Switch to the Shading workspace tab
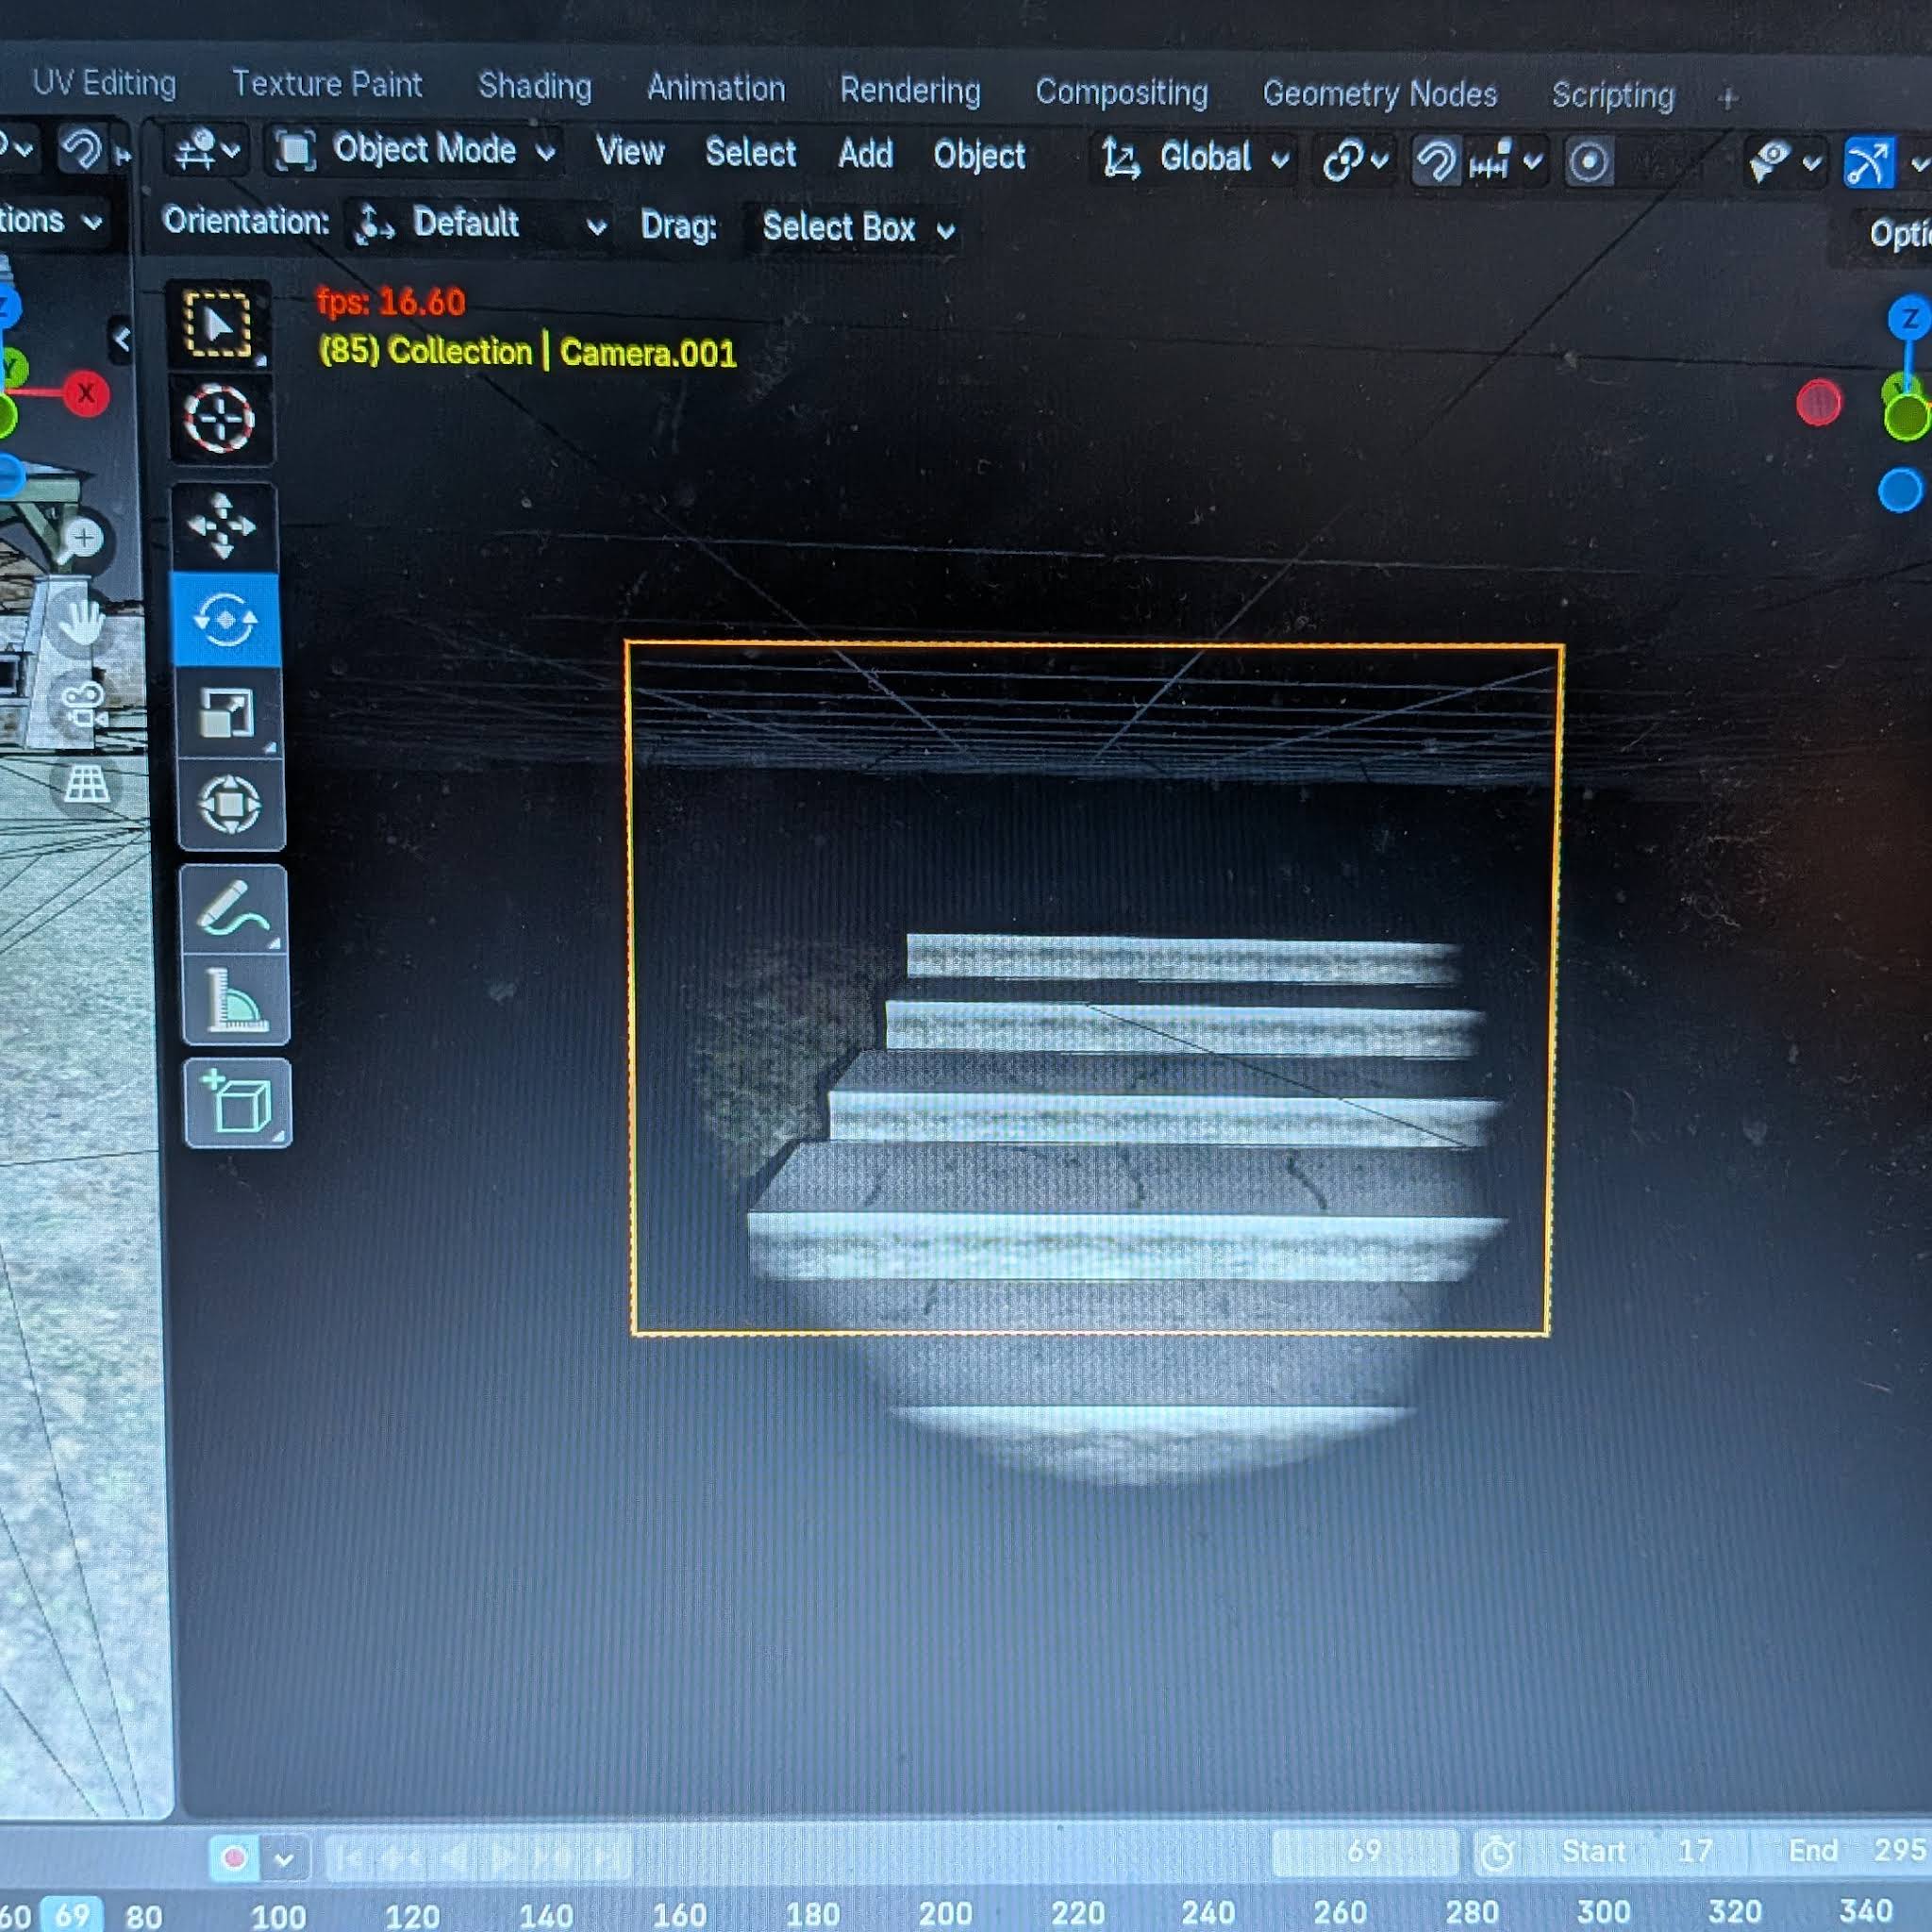This screenshot has width=1932, height=1932. (x=534, y=87)
